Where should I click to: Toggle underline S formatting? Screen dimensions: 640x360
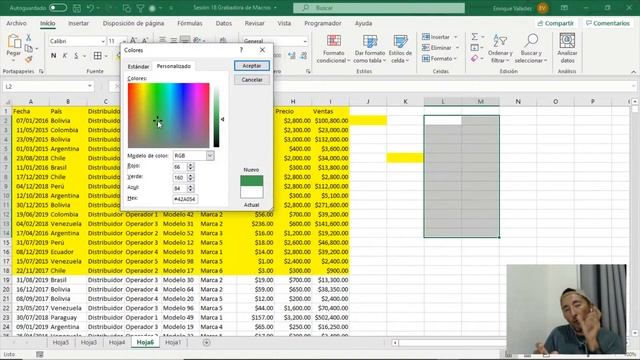click(x=76, y=56)
